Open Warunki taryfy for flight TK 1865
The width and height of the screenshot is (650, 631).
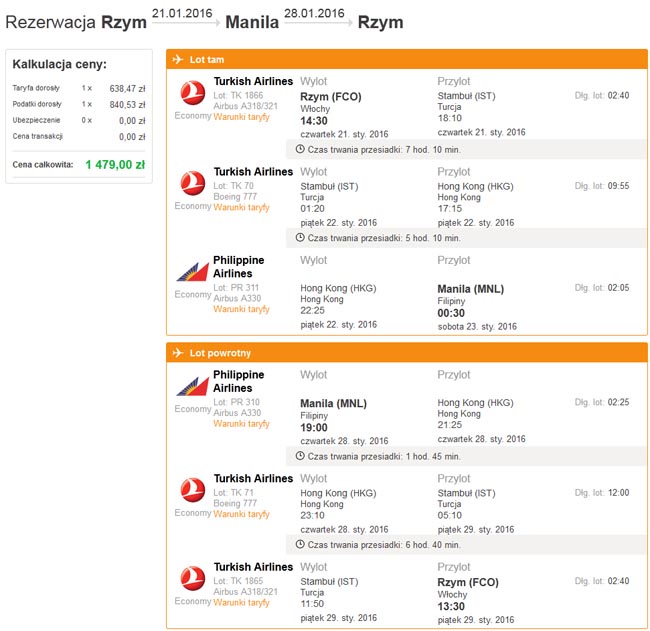pos(241,602)
